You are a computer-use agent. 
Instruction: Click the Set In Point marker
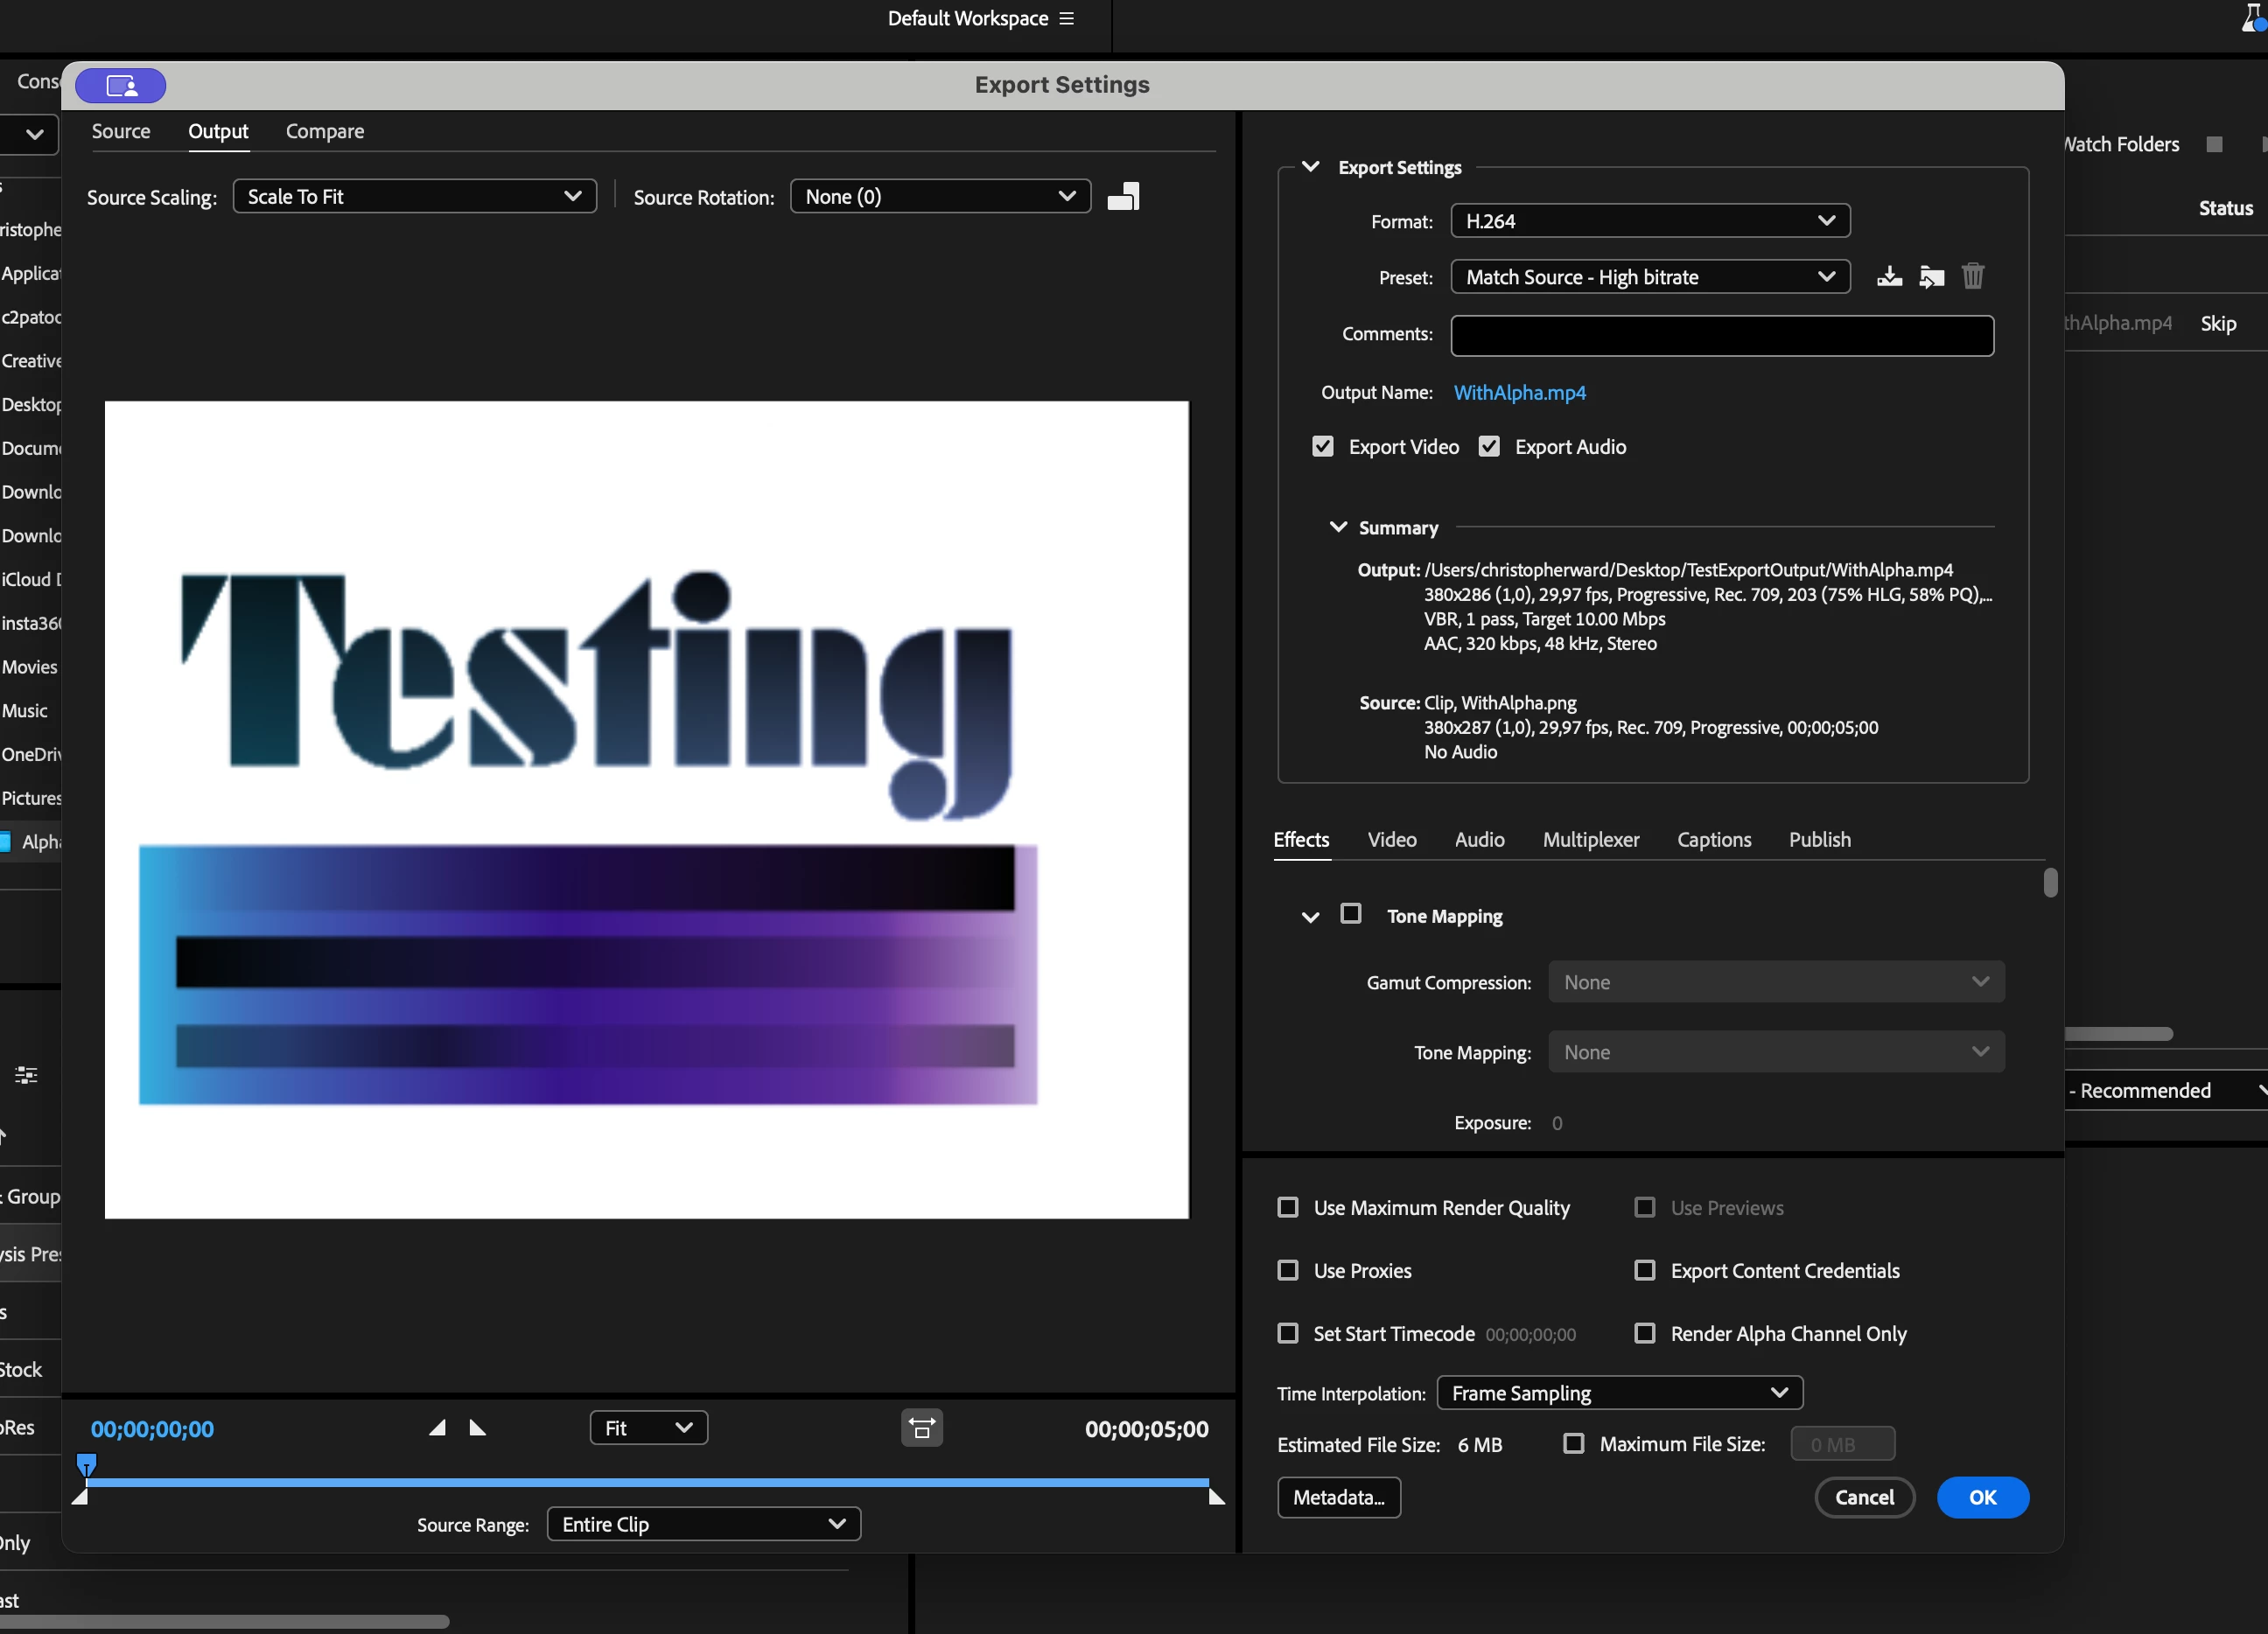tap(437, 1428)
